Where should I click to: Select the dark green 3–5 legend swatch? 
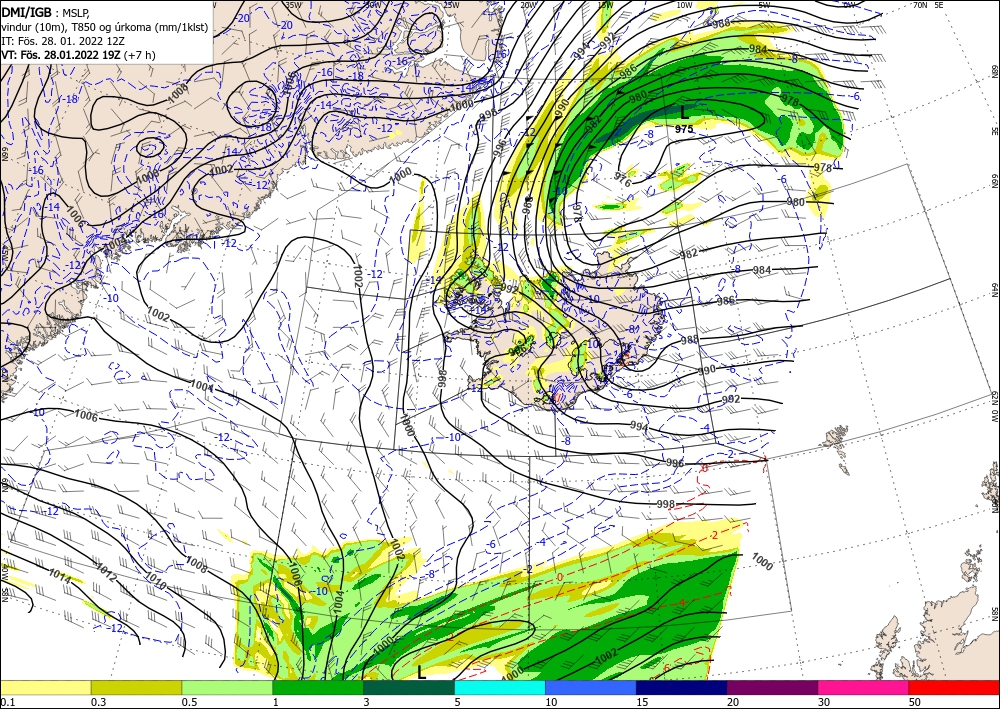(409, 687)
